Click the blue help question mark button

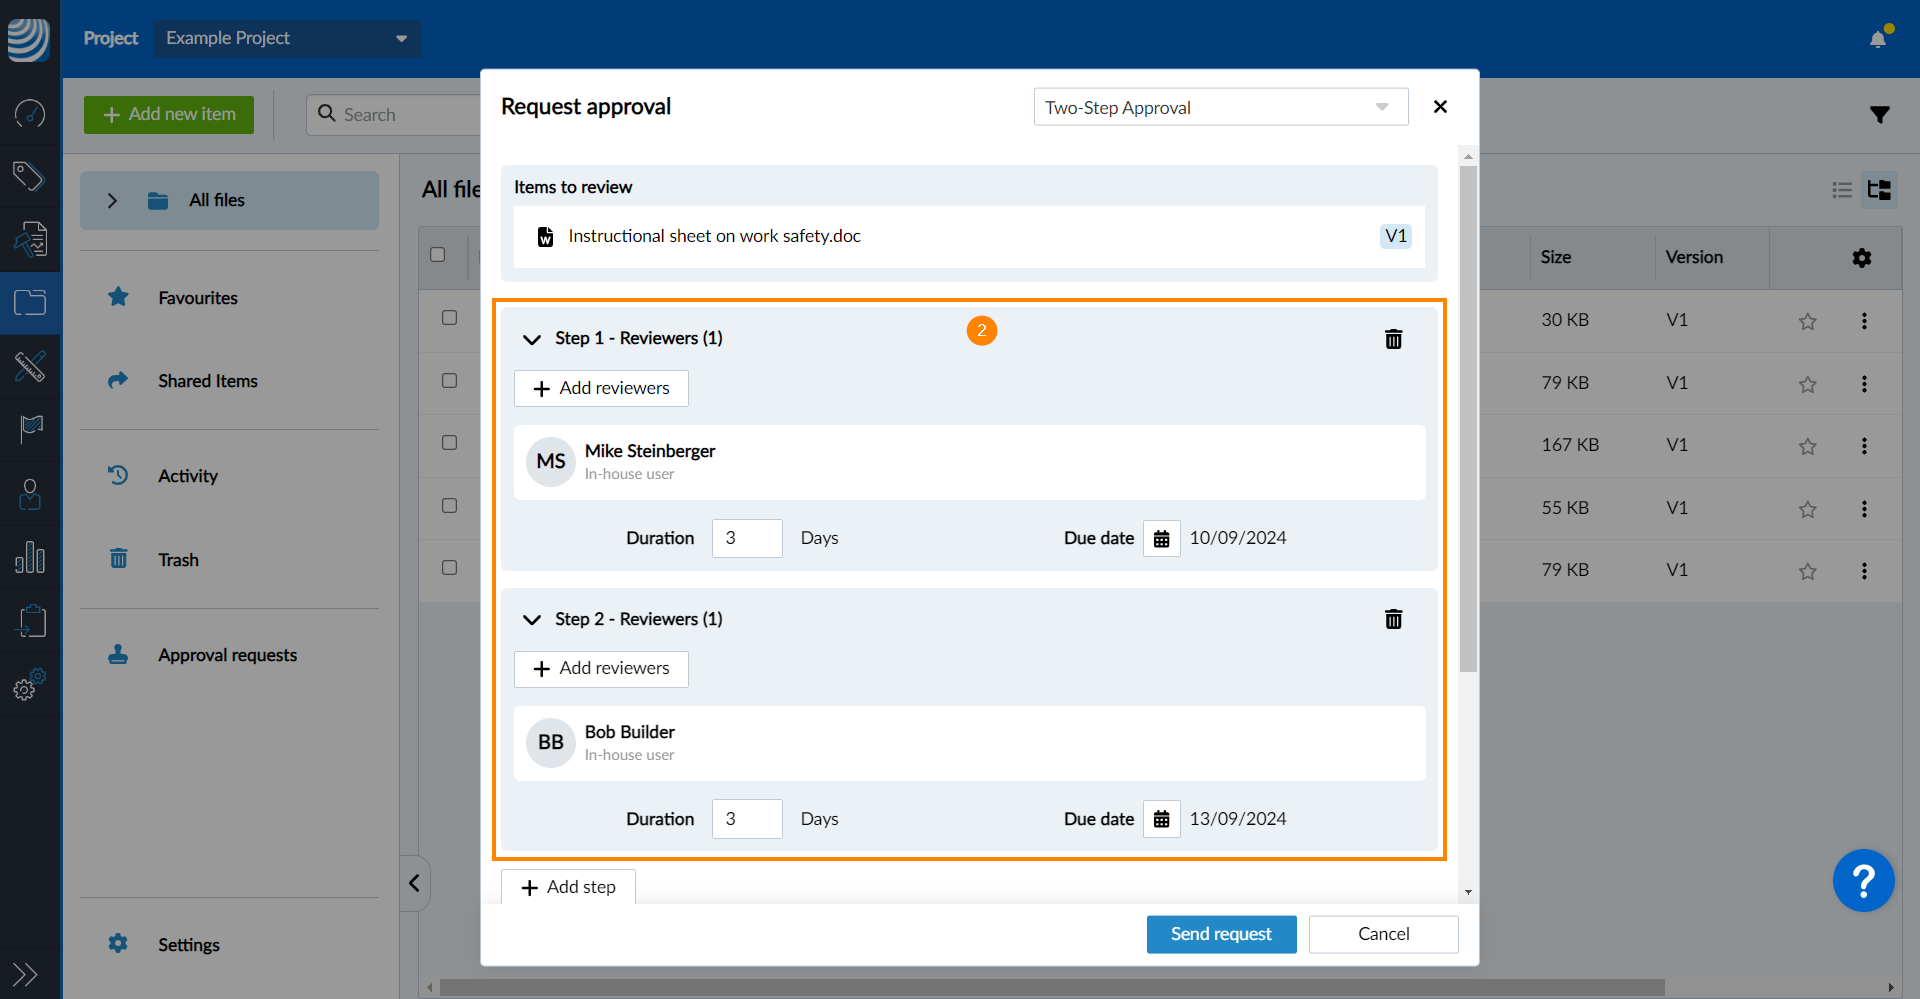(x=1863, y=881)
